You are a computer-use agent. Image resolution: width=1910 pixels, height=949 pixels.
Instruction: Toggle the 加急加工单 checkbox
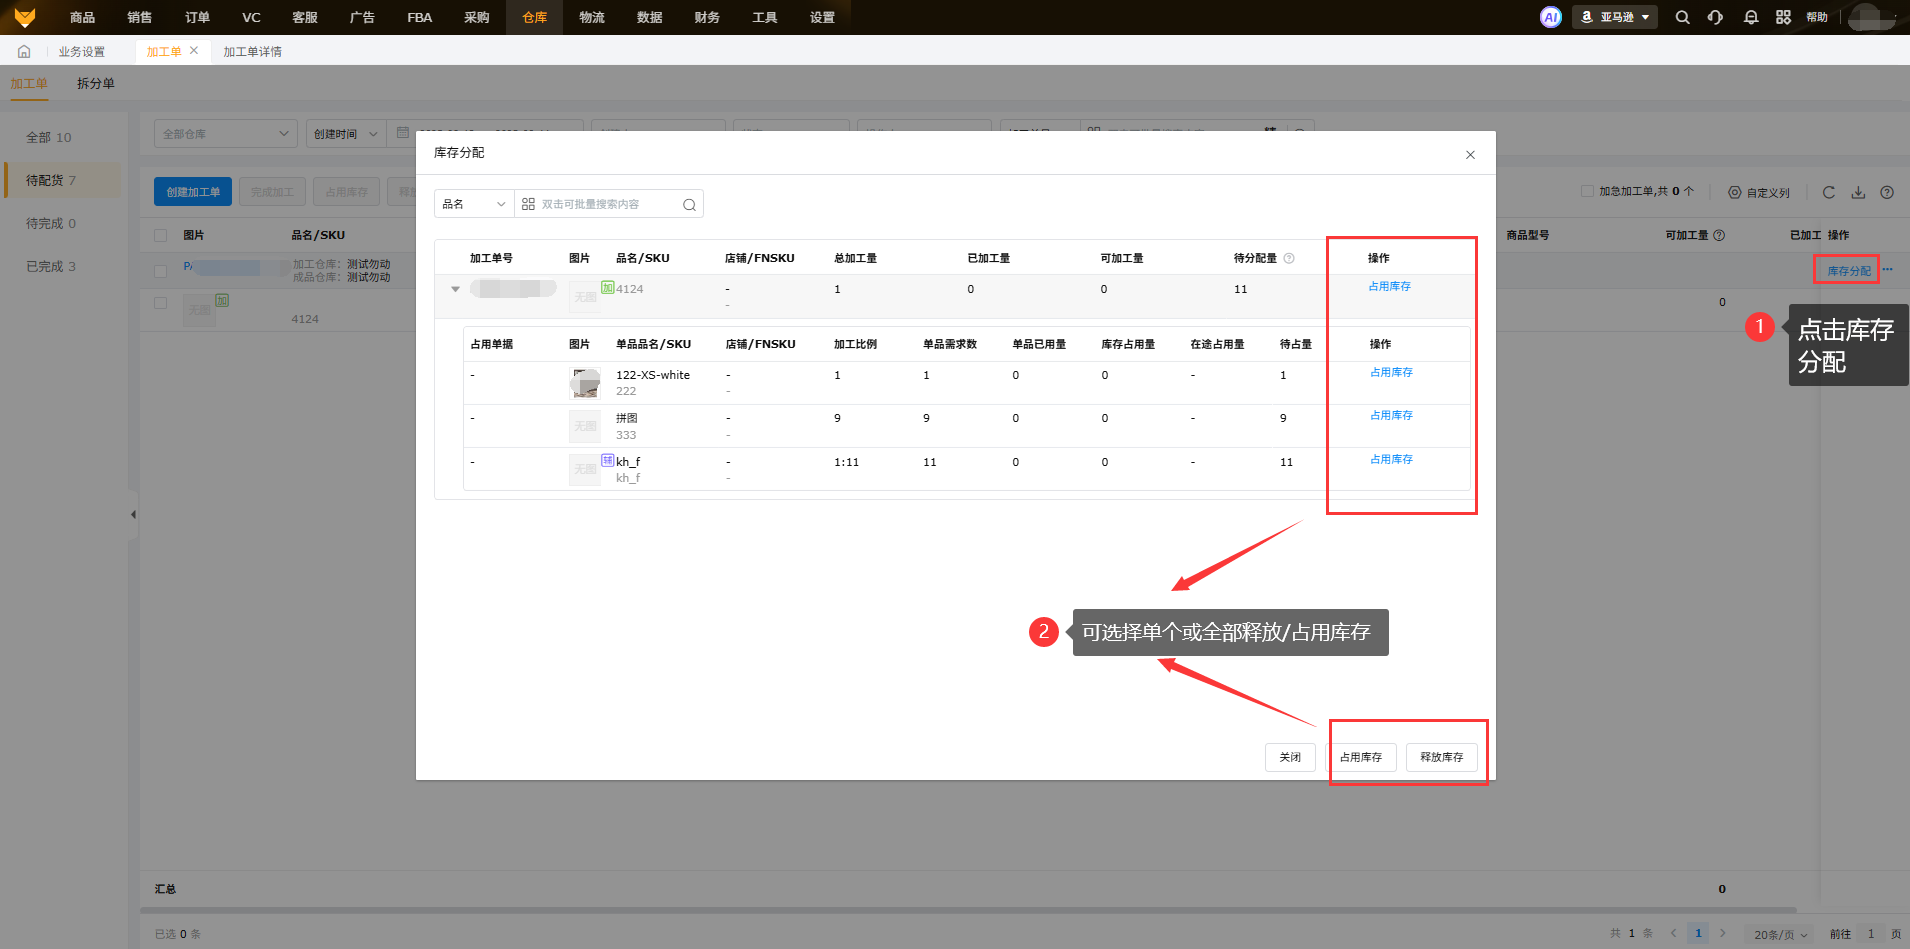point(1587,191)
